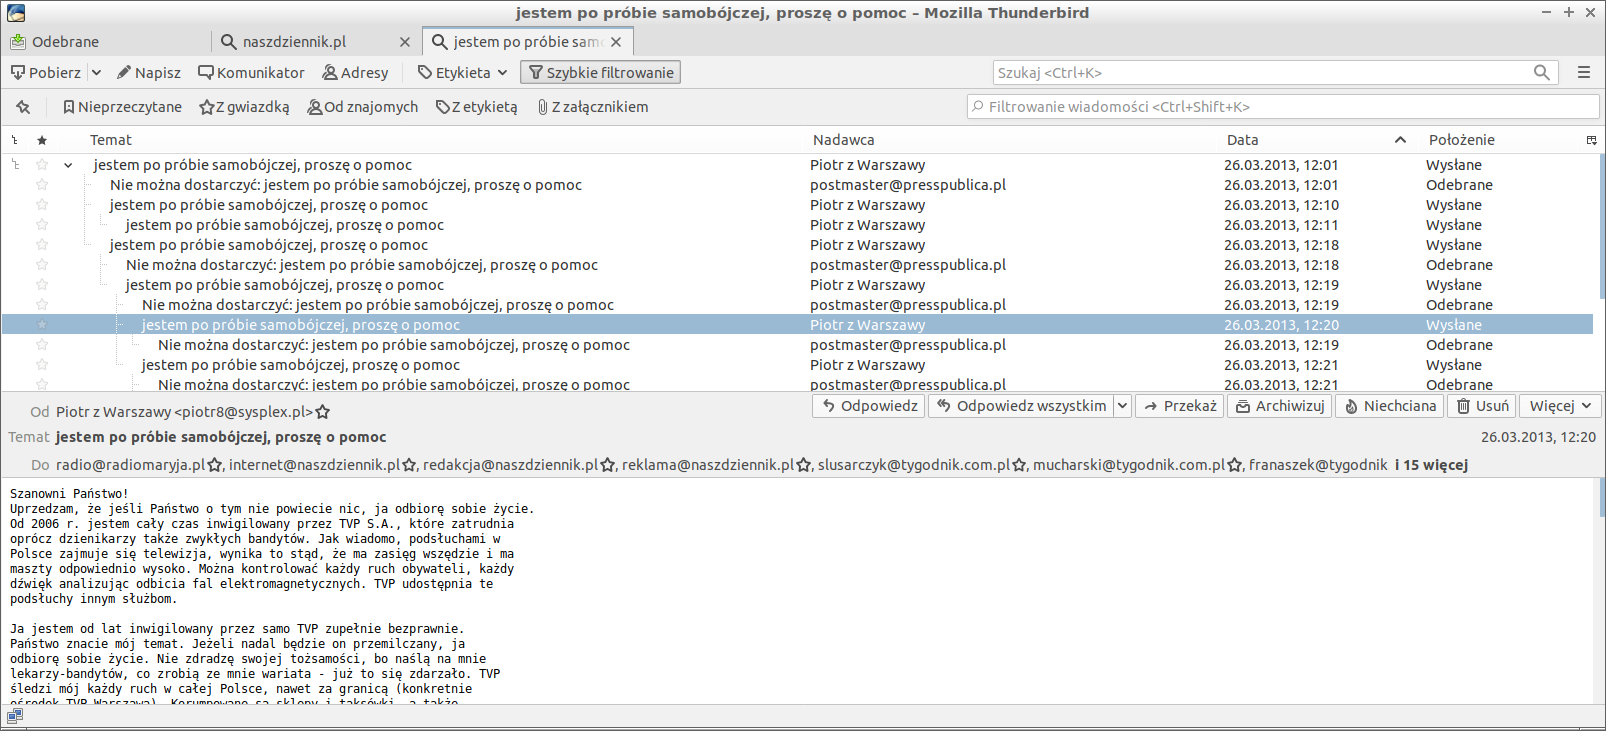
Task: Open the hamburger application menu
Action: 1584,73
